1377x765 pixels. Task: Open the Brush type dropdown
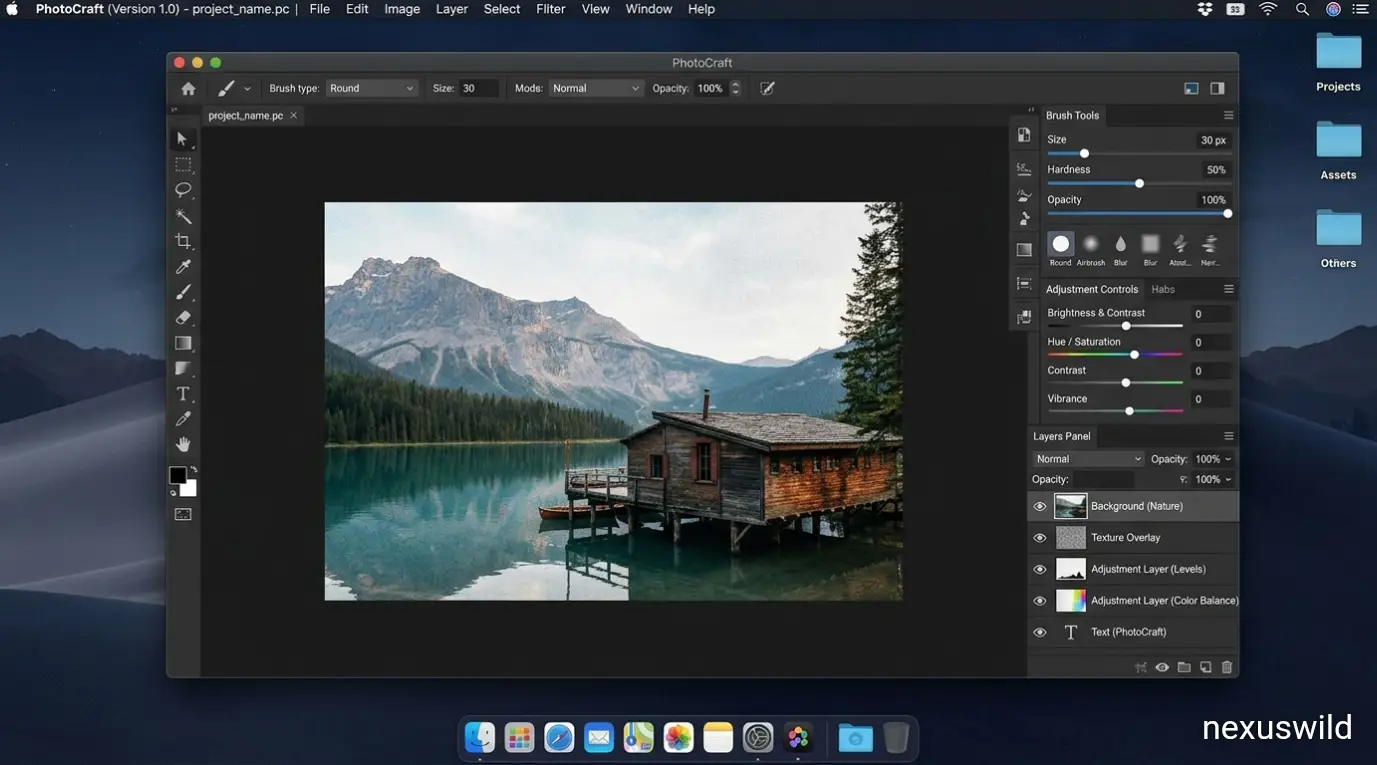(x=371, y=88)
